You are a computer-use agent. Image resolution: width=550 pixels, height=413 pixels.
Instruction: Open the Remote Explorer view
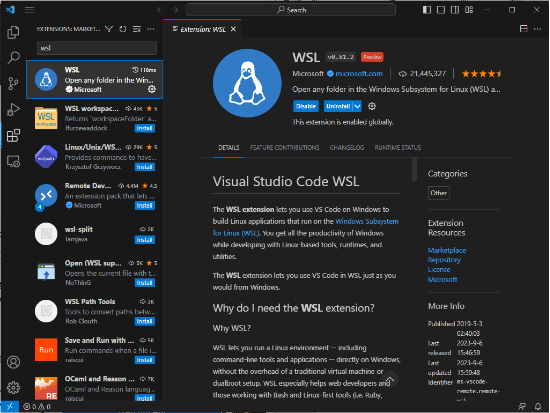13,161
